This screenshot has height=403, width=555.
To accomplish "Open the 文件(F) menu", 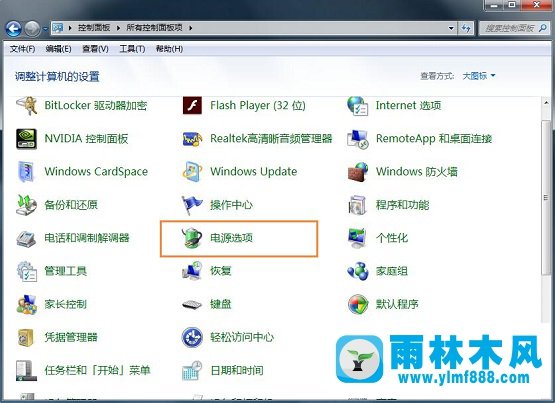I will (x=22, y=49).
